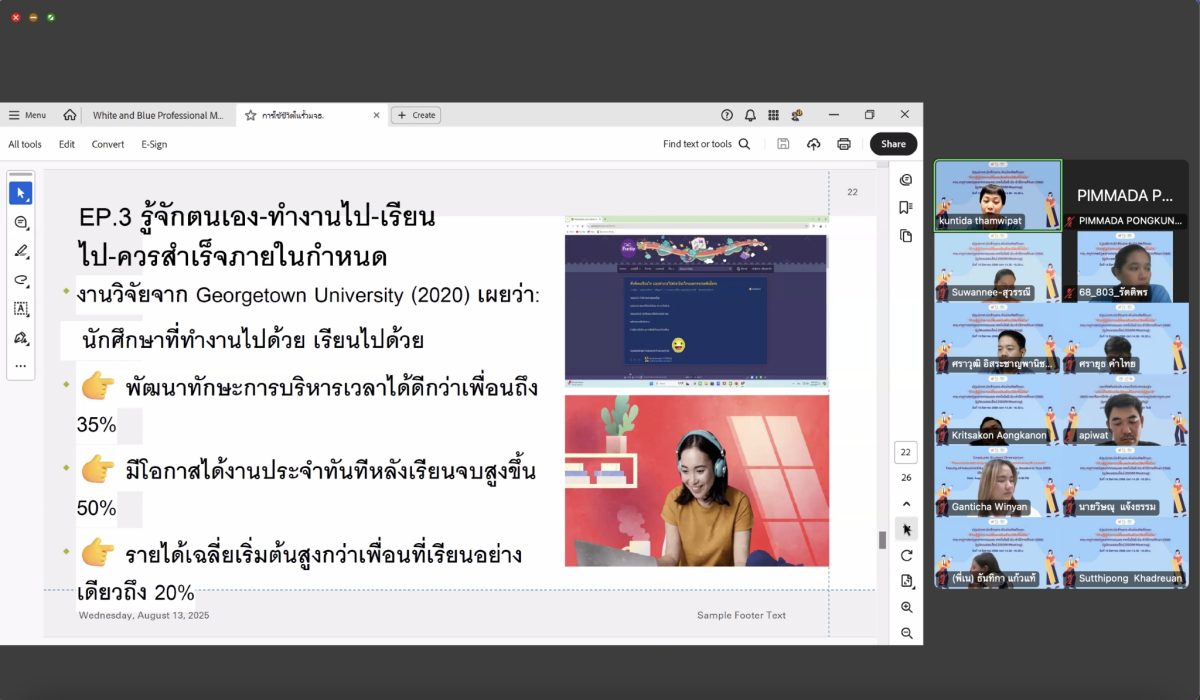Choose the highlighter pen tool

click(20, 251)
